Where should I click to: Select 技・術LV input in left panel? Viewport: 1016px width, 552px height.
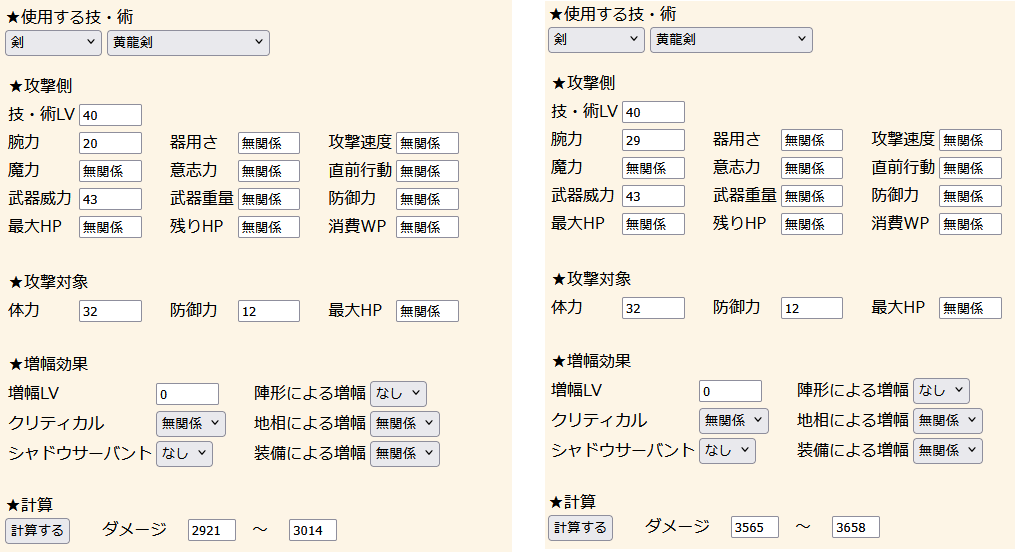[110, 115]
